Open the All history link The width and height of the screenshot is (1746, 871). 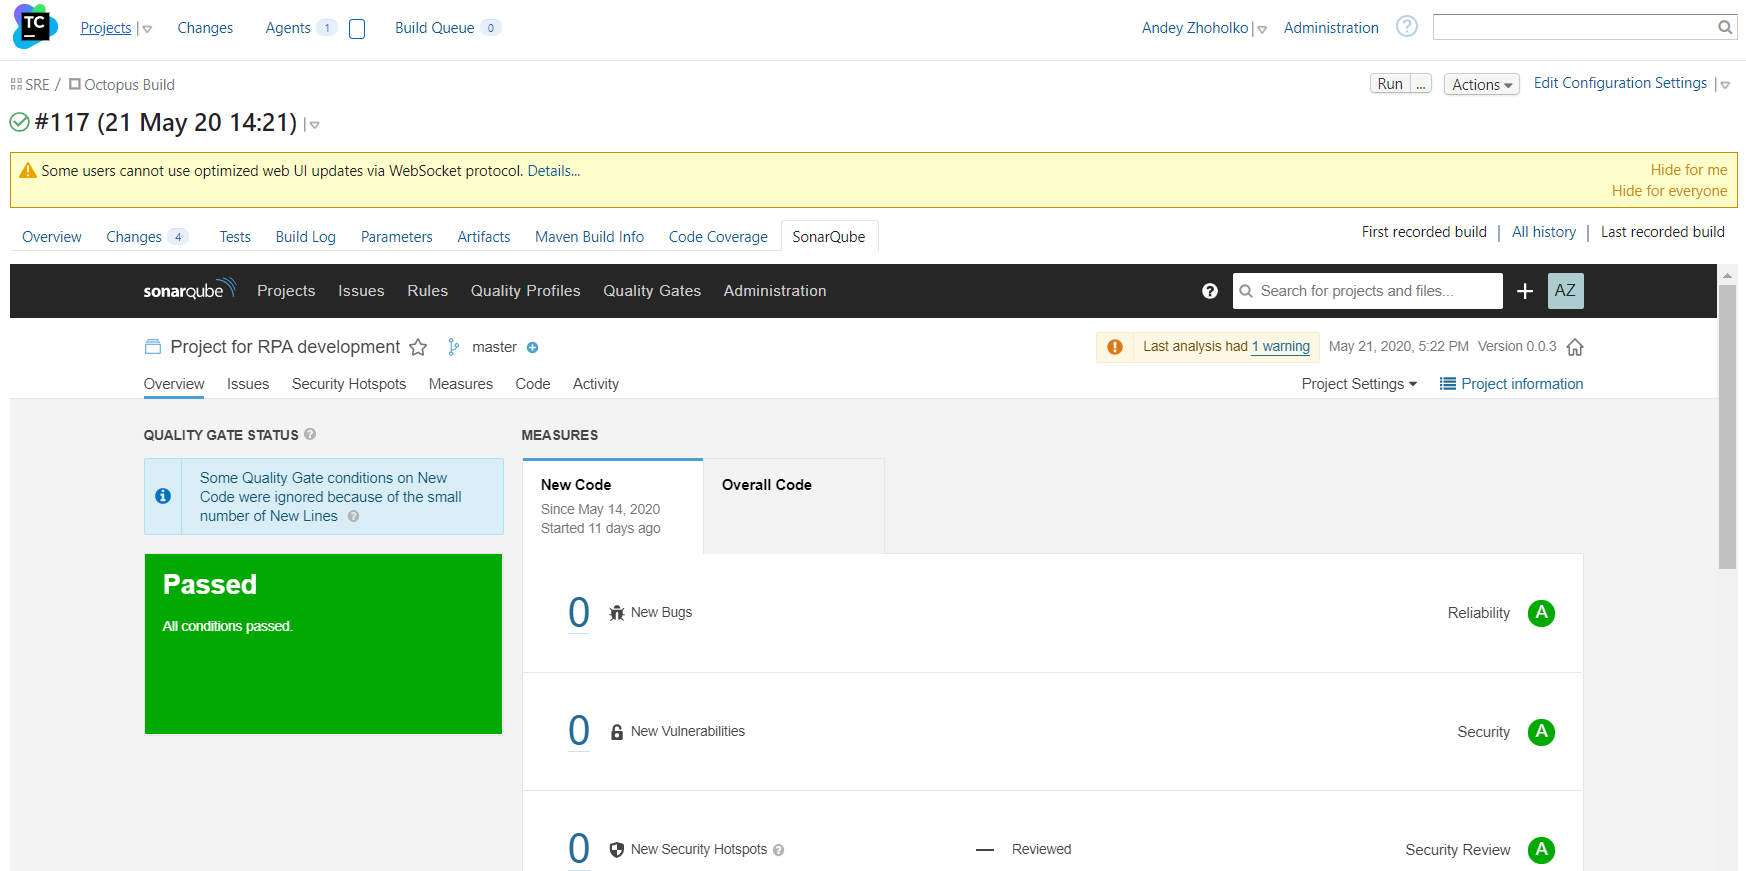(1544, 232)
